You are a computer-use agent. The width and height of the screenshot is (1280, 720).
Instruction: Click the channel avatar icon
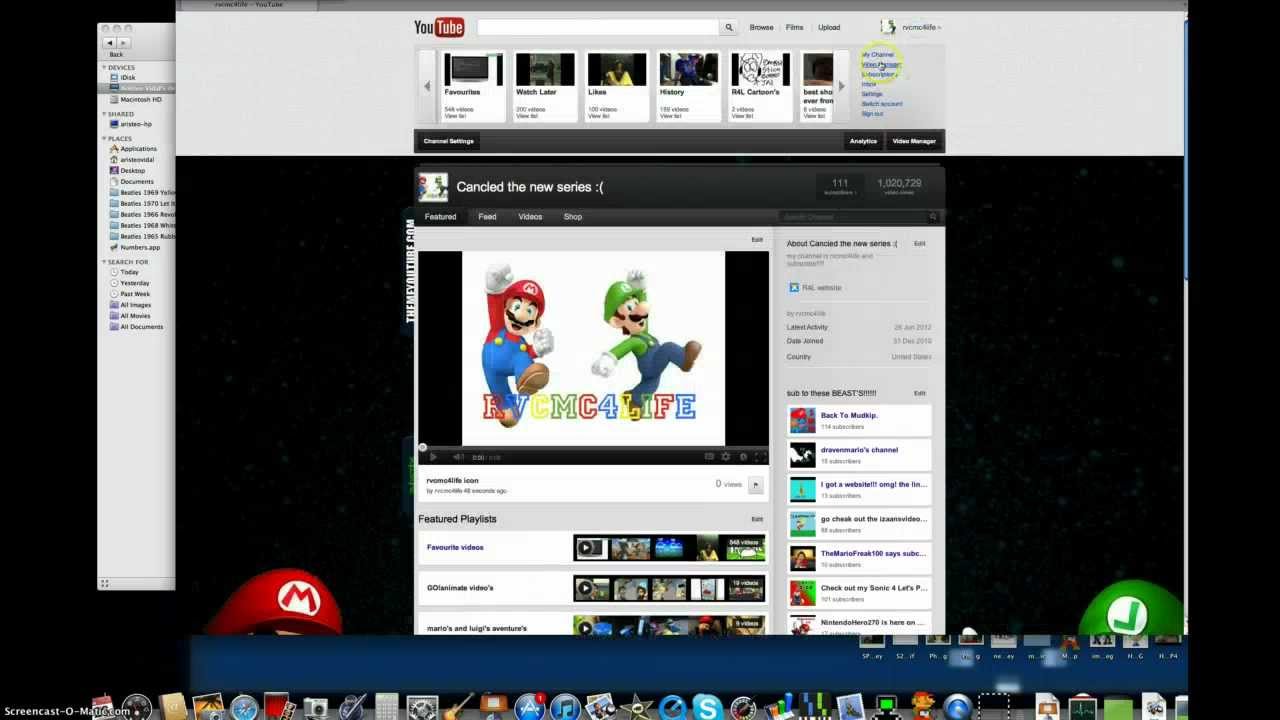tap(433, 187)
